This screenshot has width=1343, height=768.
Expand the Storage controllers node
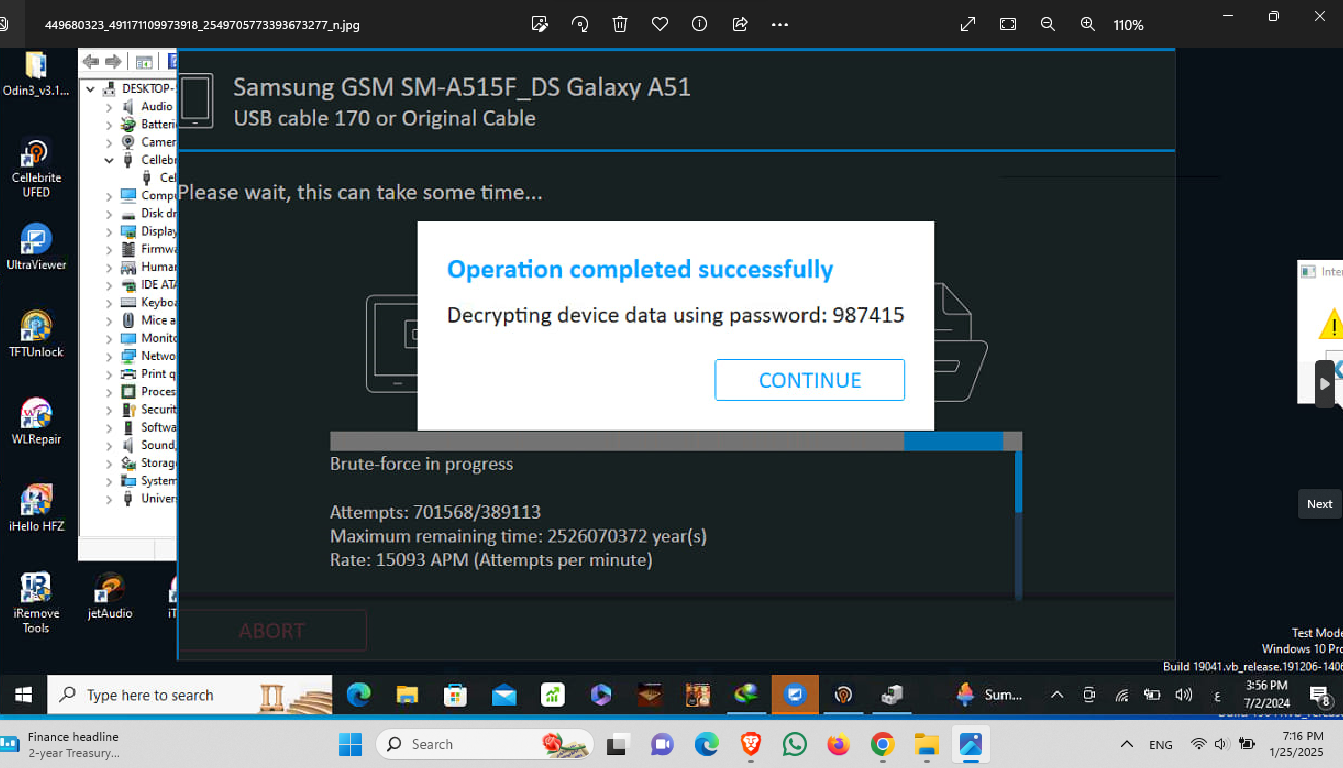pos(109,463)
